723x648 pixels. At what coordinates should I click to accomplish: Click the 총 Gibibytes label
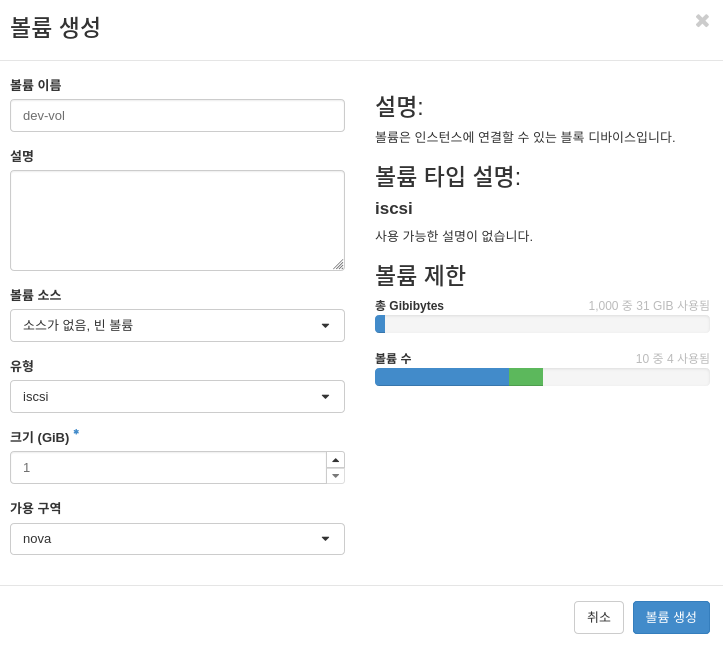point(409,306)
